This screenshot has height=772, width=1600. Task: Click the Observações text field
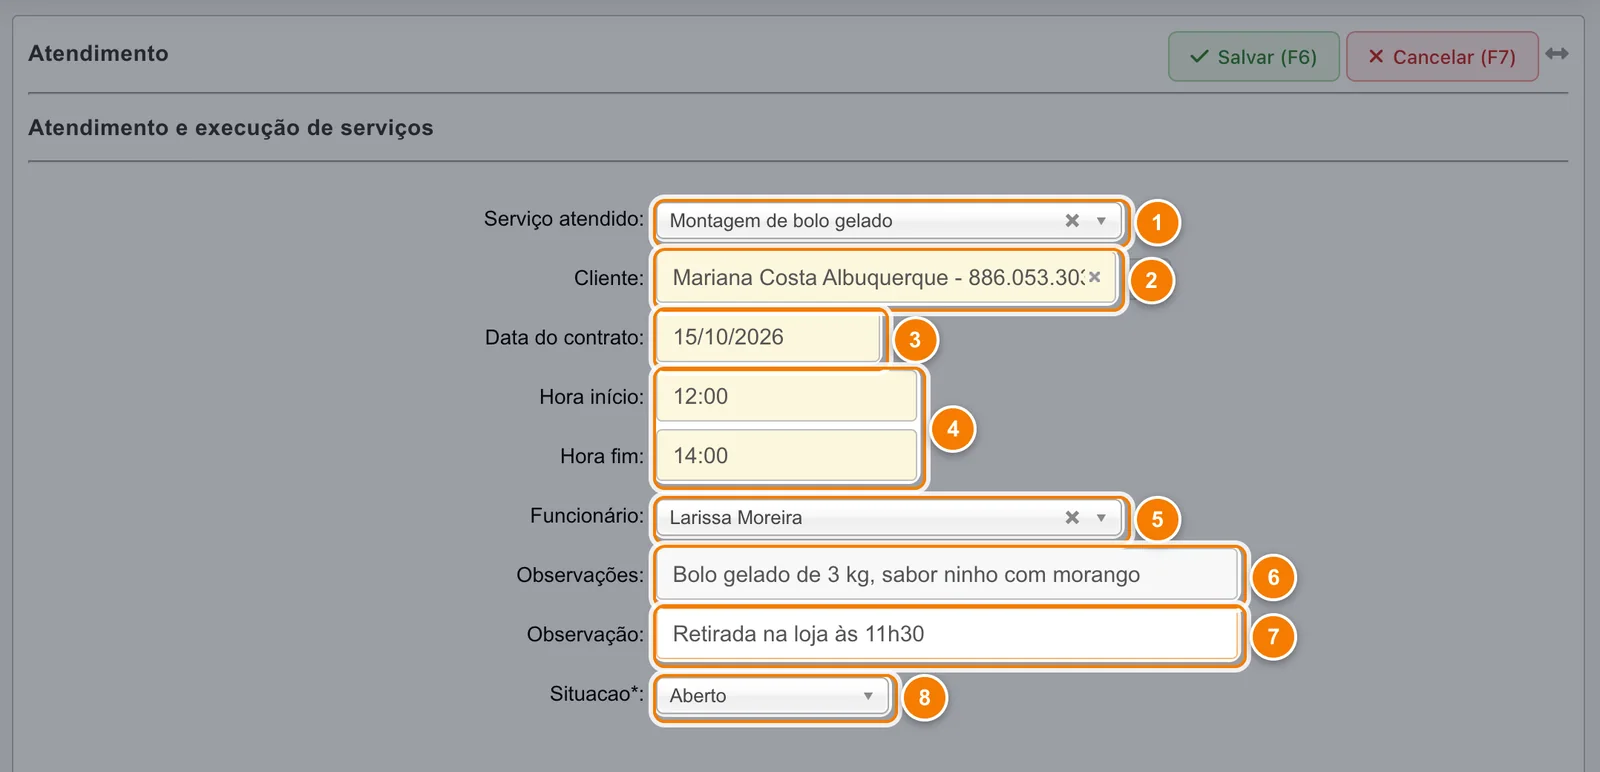(x=947, y=575)
